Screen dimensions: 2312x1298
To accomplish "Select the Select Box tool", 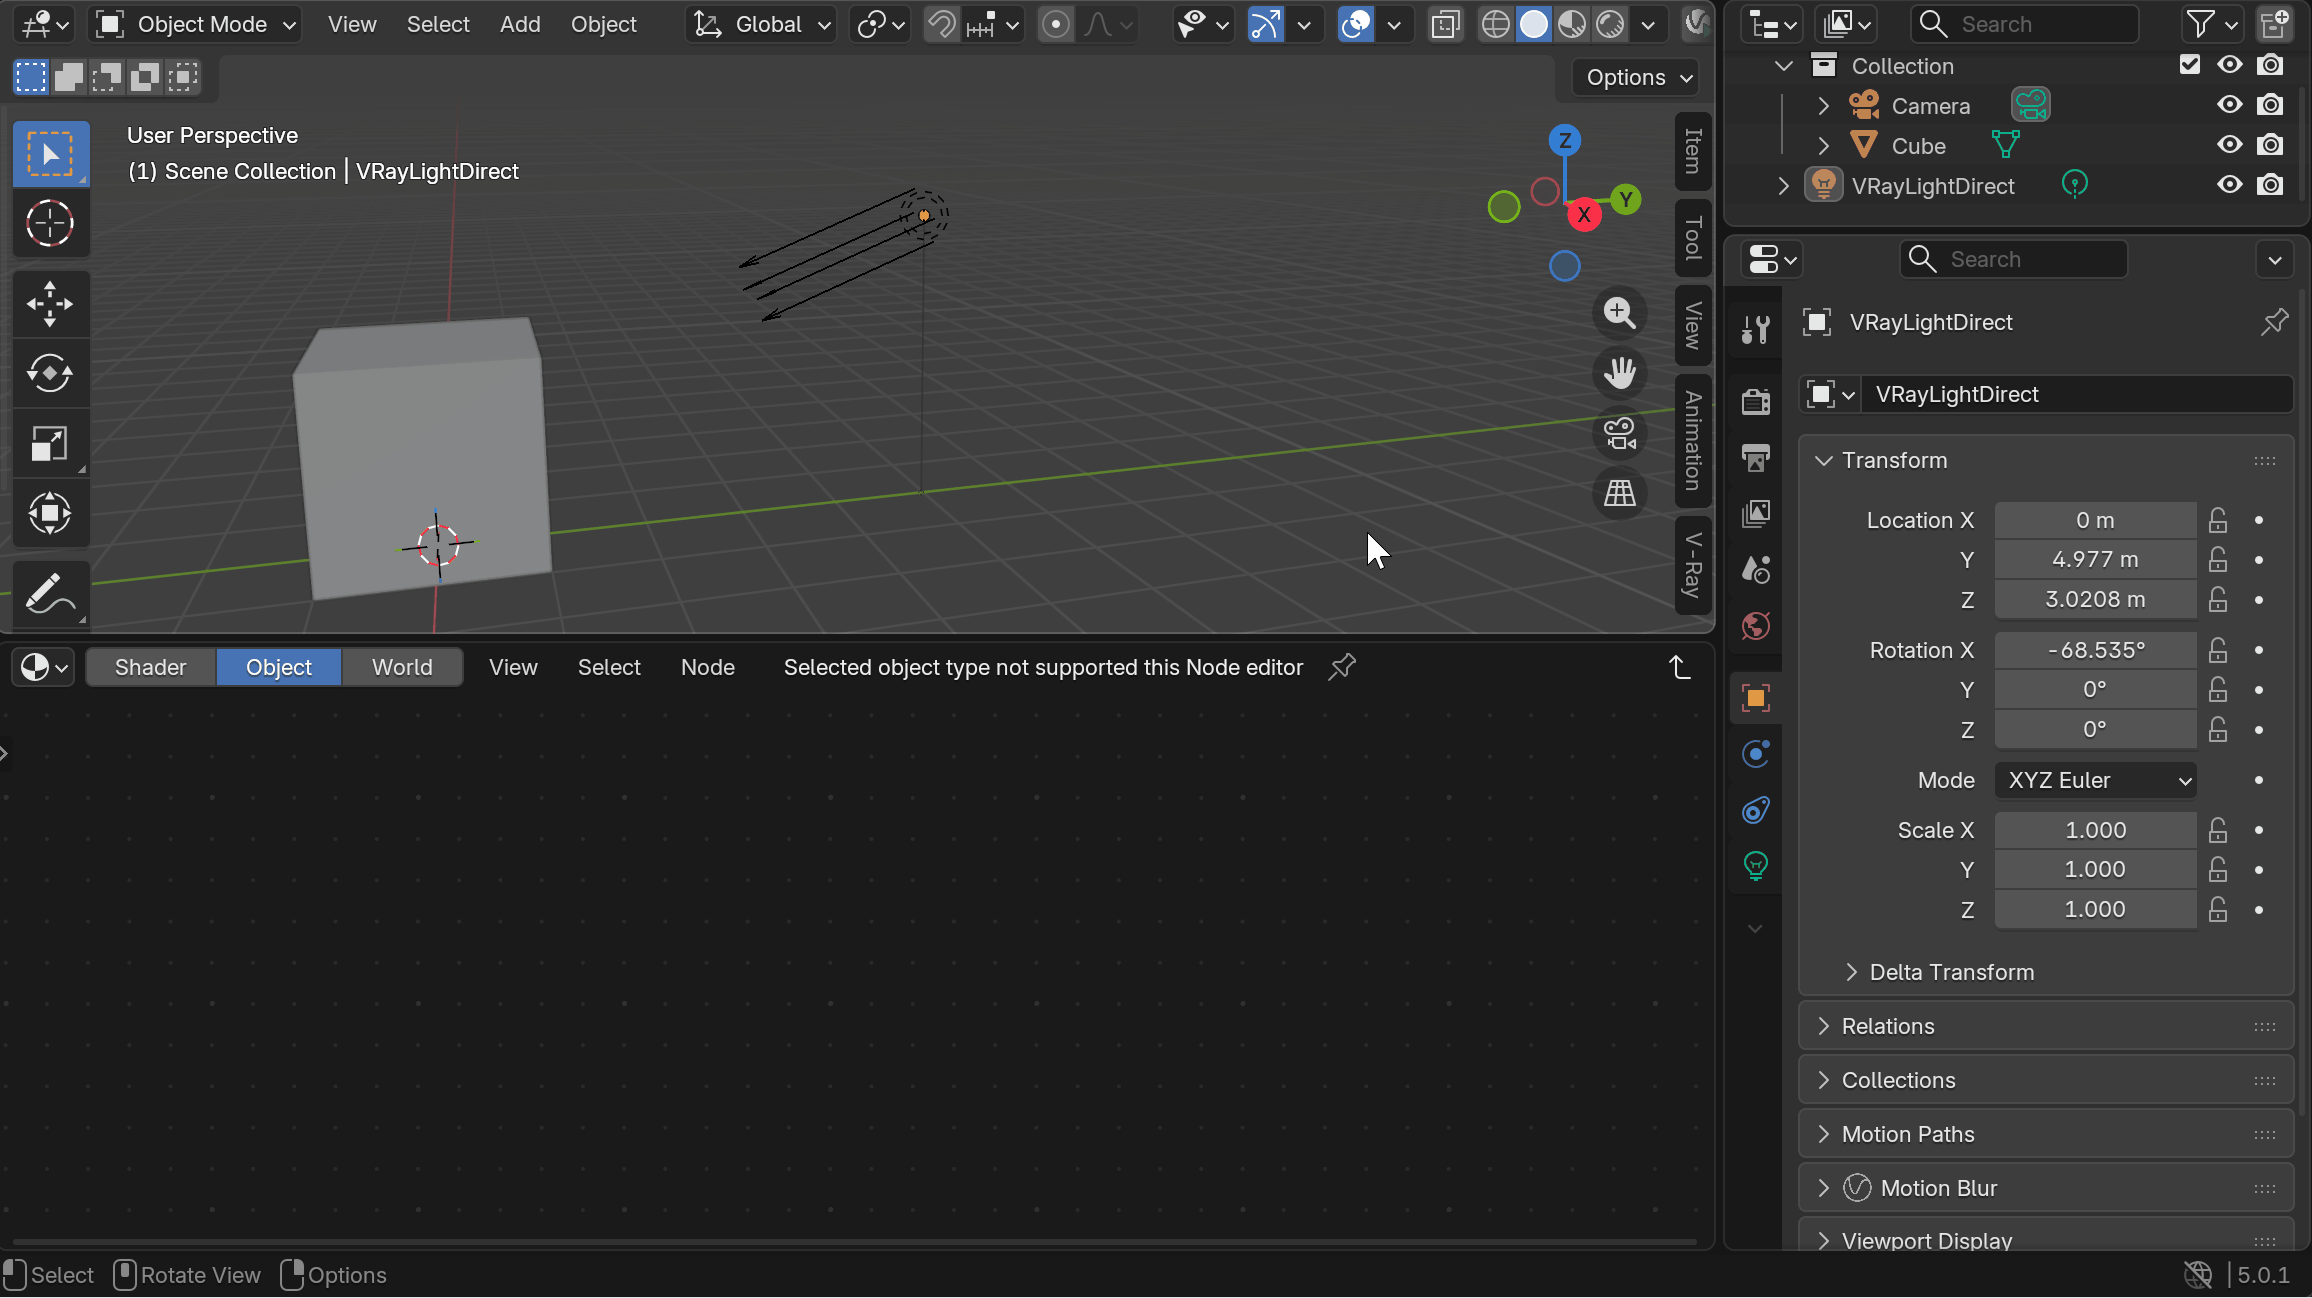I will coord(50,154).
